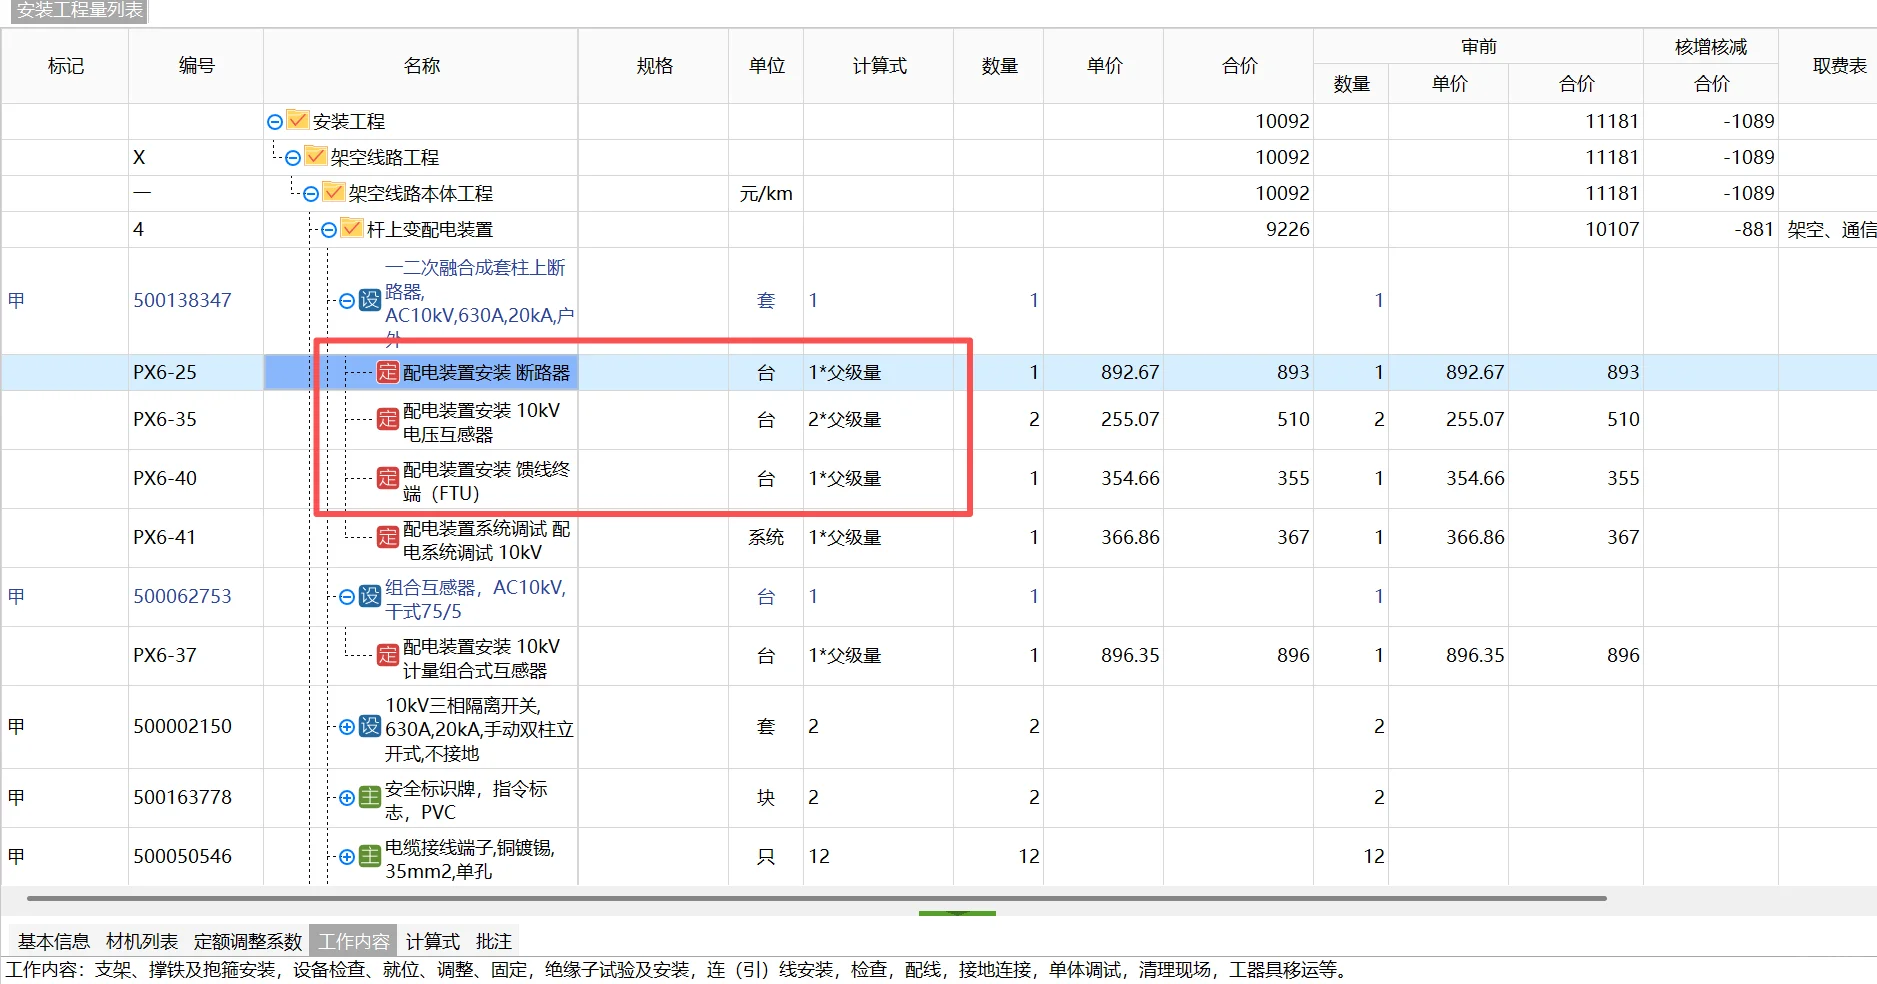
Task: Click unit price 892.67 under 单价 for PX6-25
Action: 1130,372
